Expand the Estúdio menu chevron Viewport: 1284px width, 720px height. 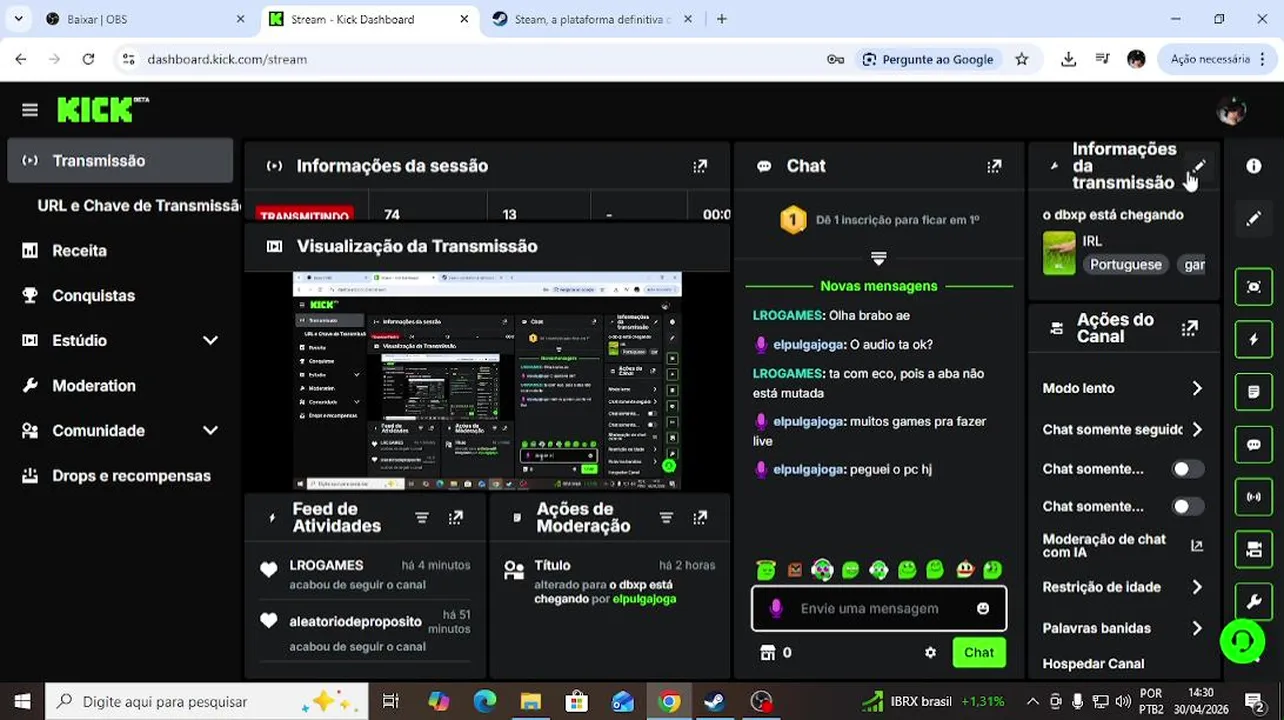210,340
